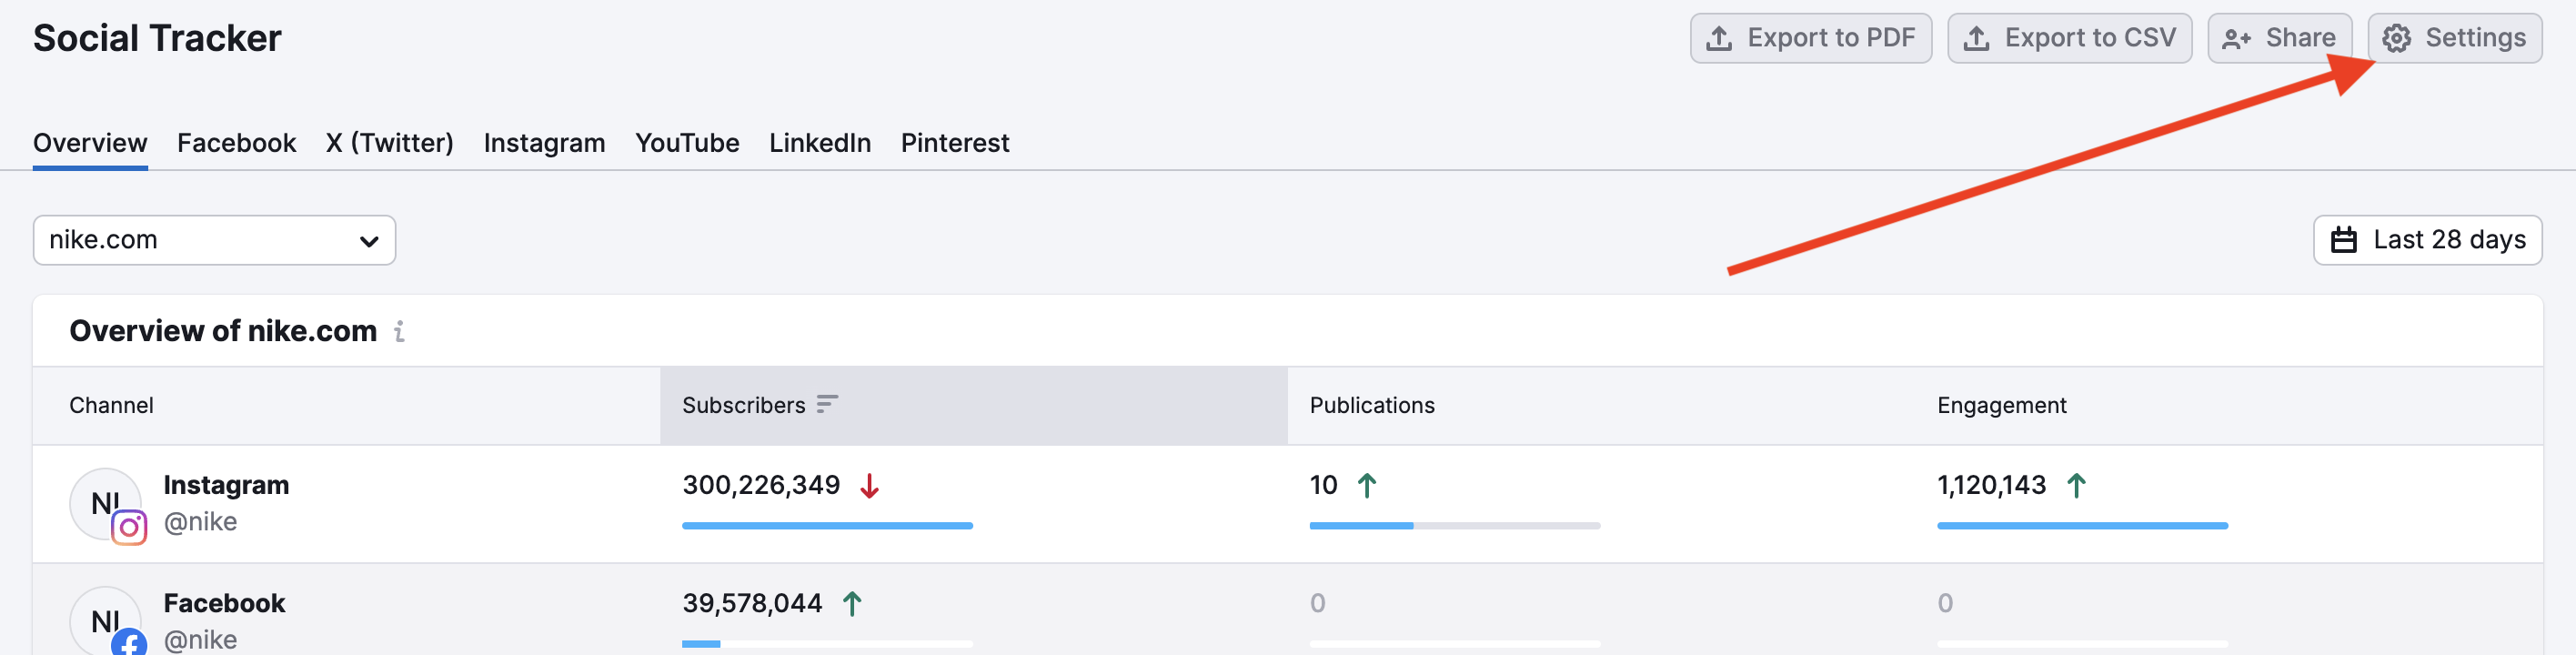Click the calendar icon in date range
Screen dimensions: 2576x655
2343,240
